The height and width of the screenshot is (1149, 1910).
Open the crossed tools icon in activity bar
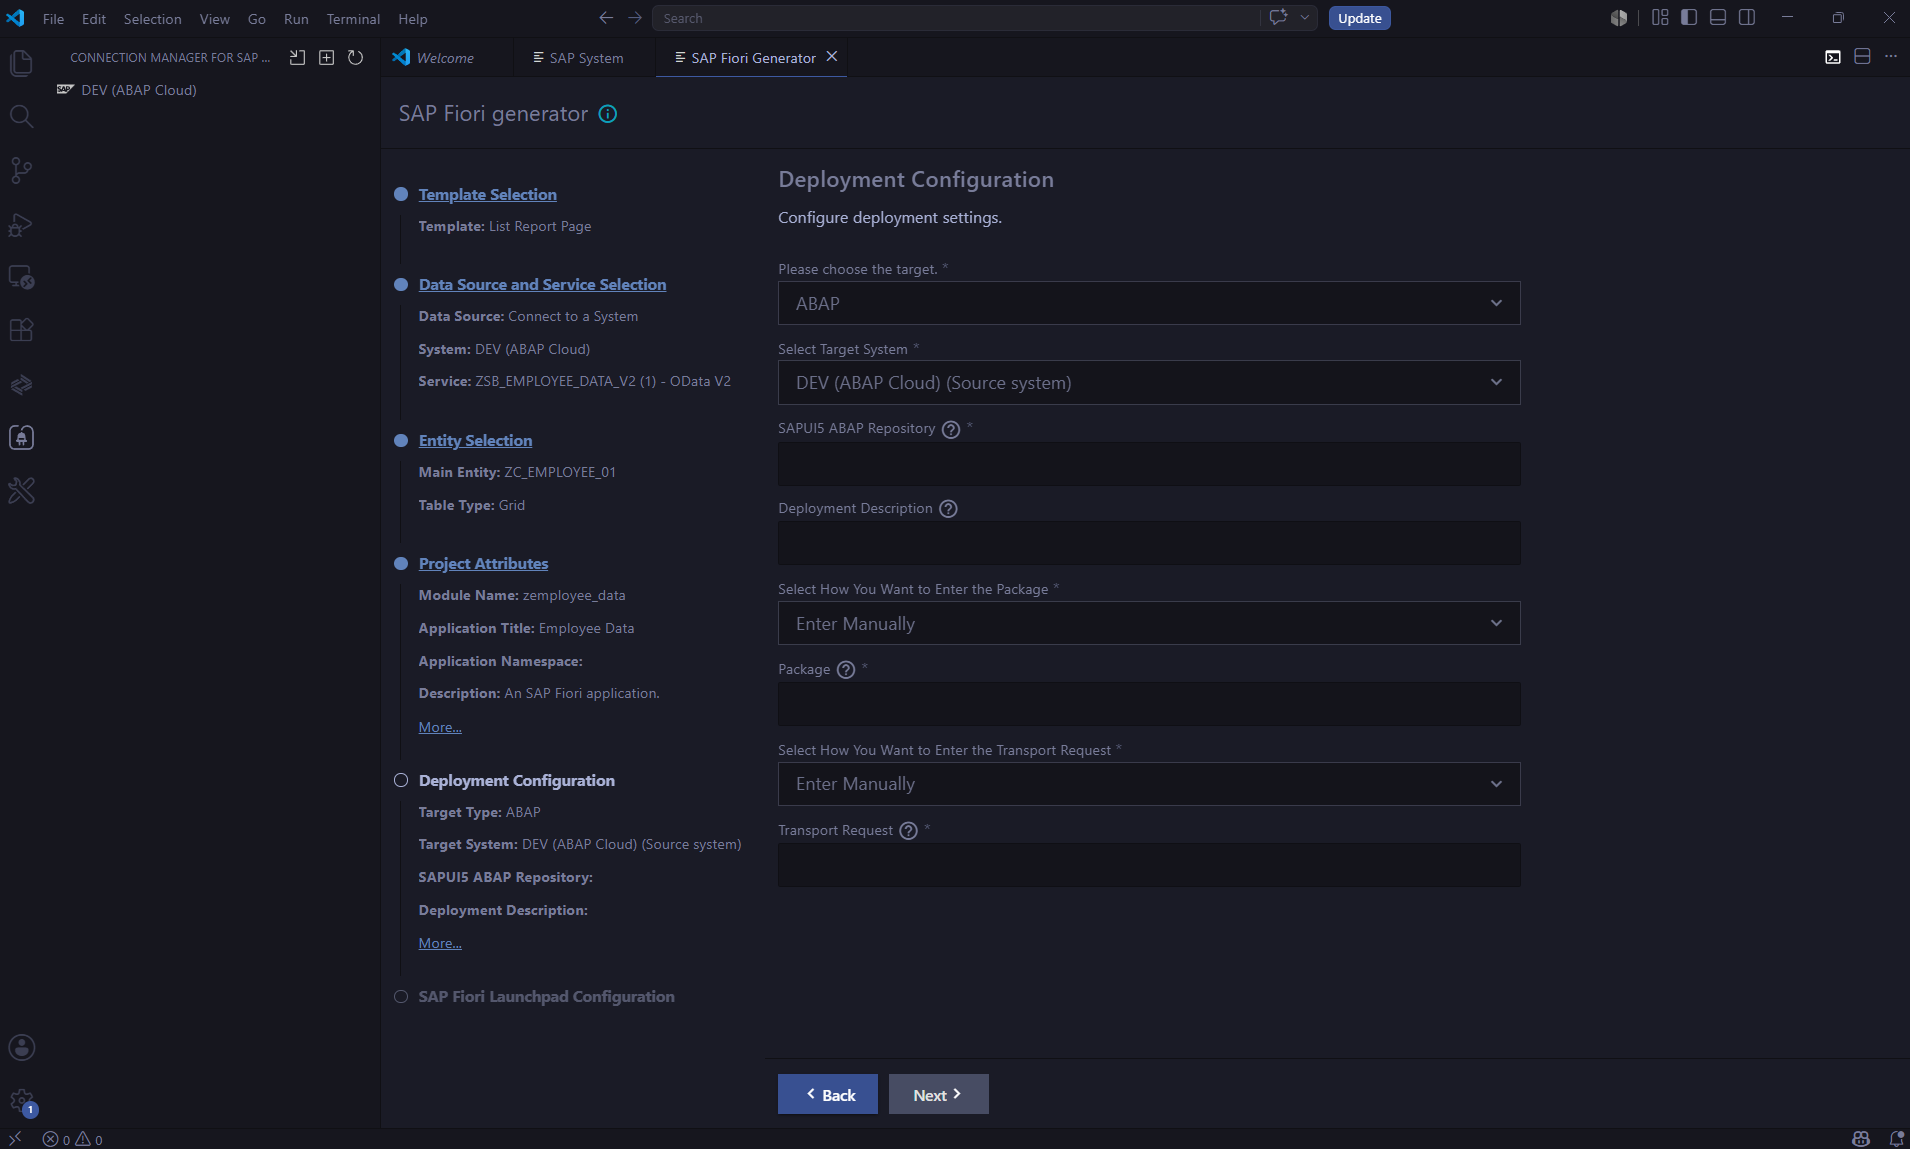pos(21,490)
